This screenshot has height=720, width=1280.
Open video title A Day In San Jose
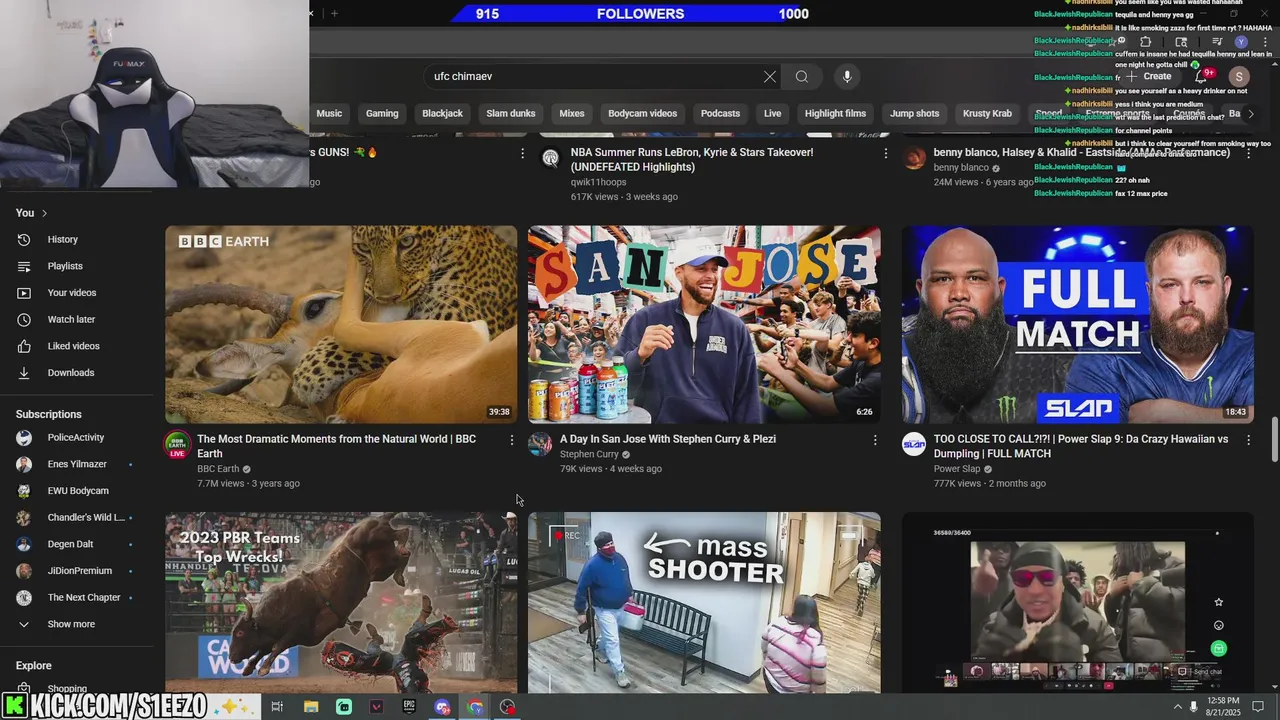(x=668, y=439)
